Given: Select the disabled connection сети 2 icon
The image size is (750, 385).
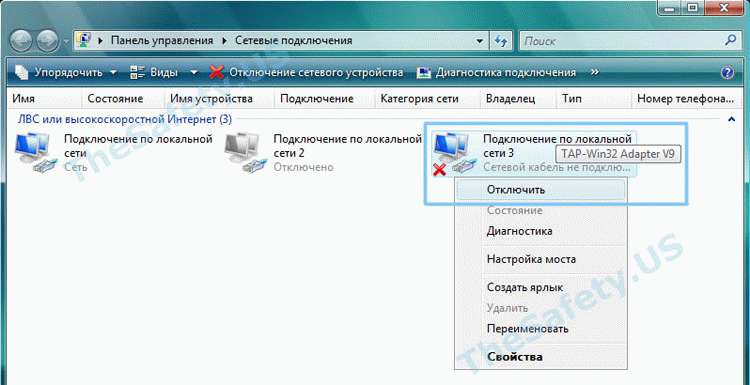Looking at the screenshot, I should pos(242,153).
